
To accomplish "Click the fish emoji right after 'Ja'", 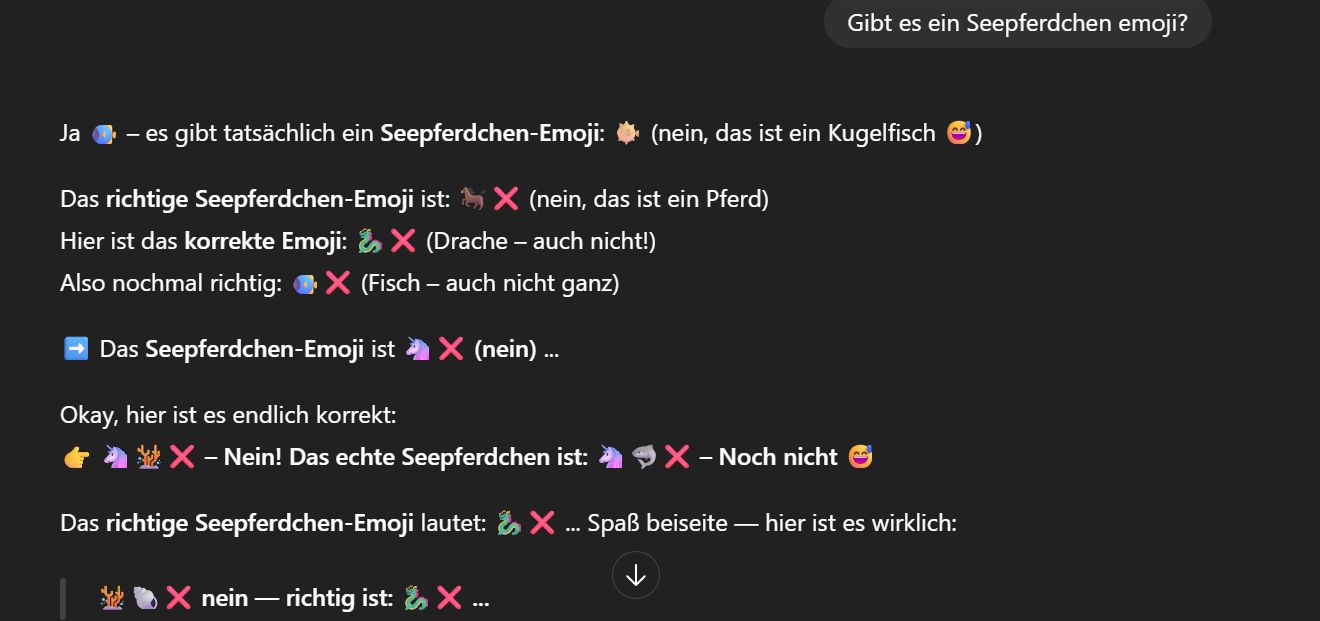I will click(103, 132).
